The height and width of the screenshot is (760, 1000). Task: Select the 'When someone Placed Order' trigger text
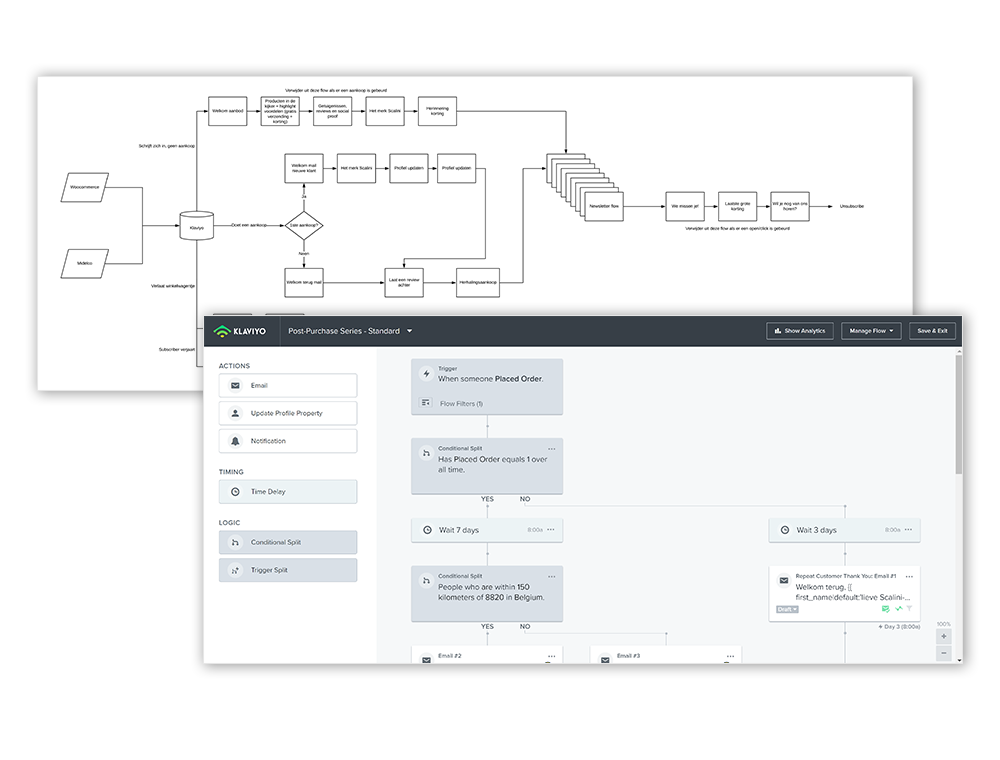tap(490, 379)
